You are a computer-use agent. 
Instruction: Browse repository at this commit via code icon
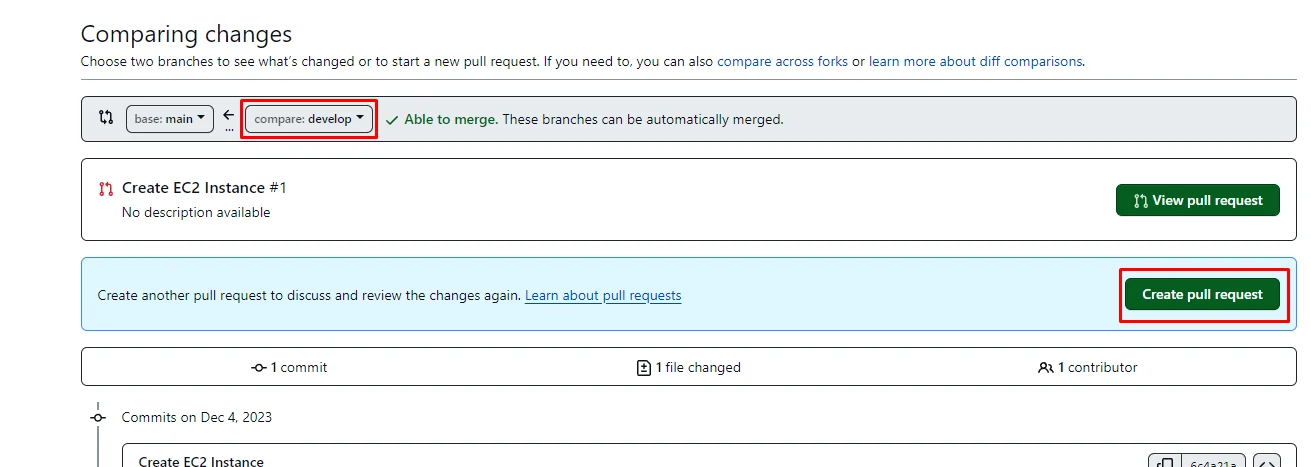click(x=1266, y=463)
